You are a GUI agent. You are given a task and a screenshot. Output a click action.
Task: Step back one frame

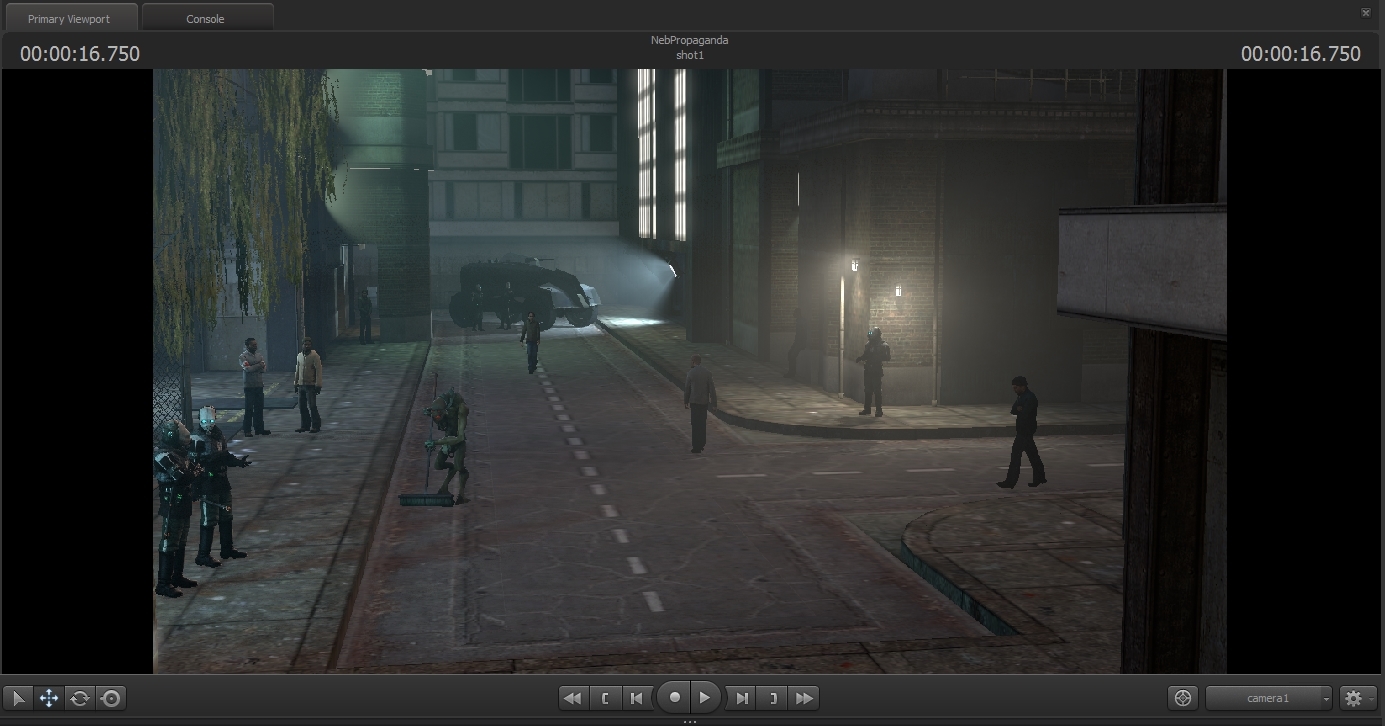[x=636, y=698]
